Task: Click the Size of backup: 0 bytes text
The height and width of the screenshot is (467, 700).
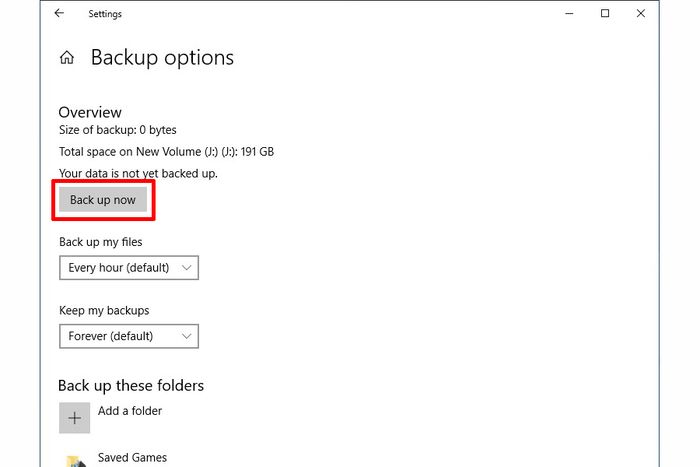Action: 117,130
